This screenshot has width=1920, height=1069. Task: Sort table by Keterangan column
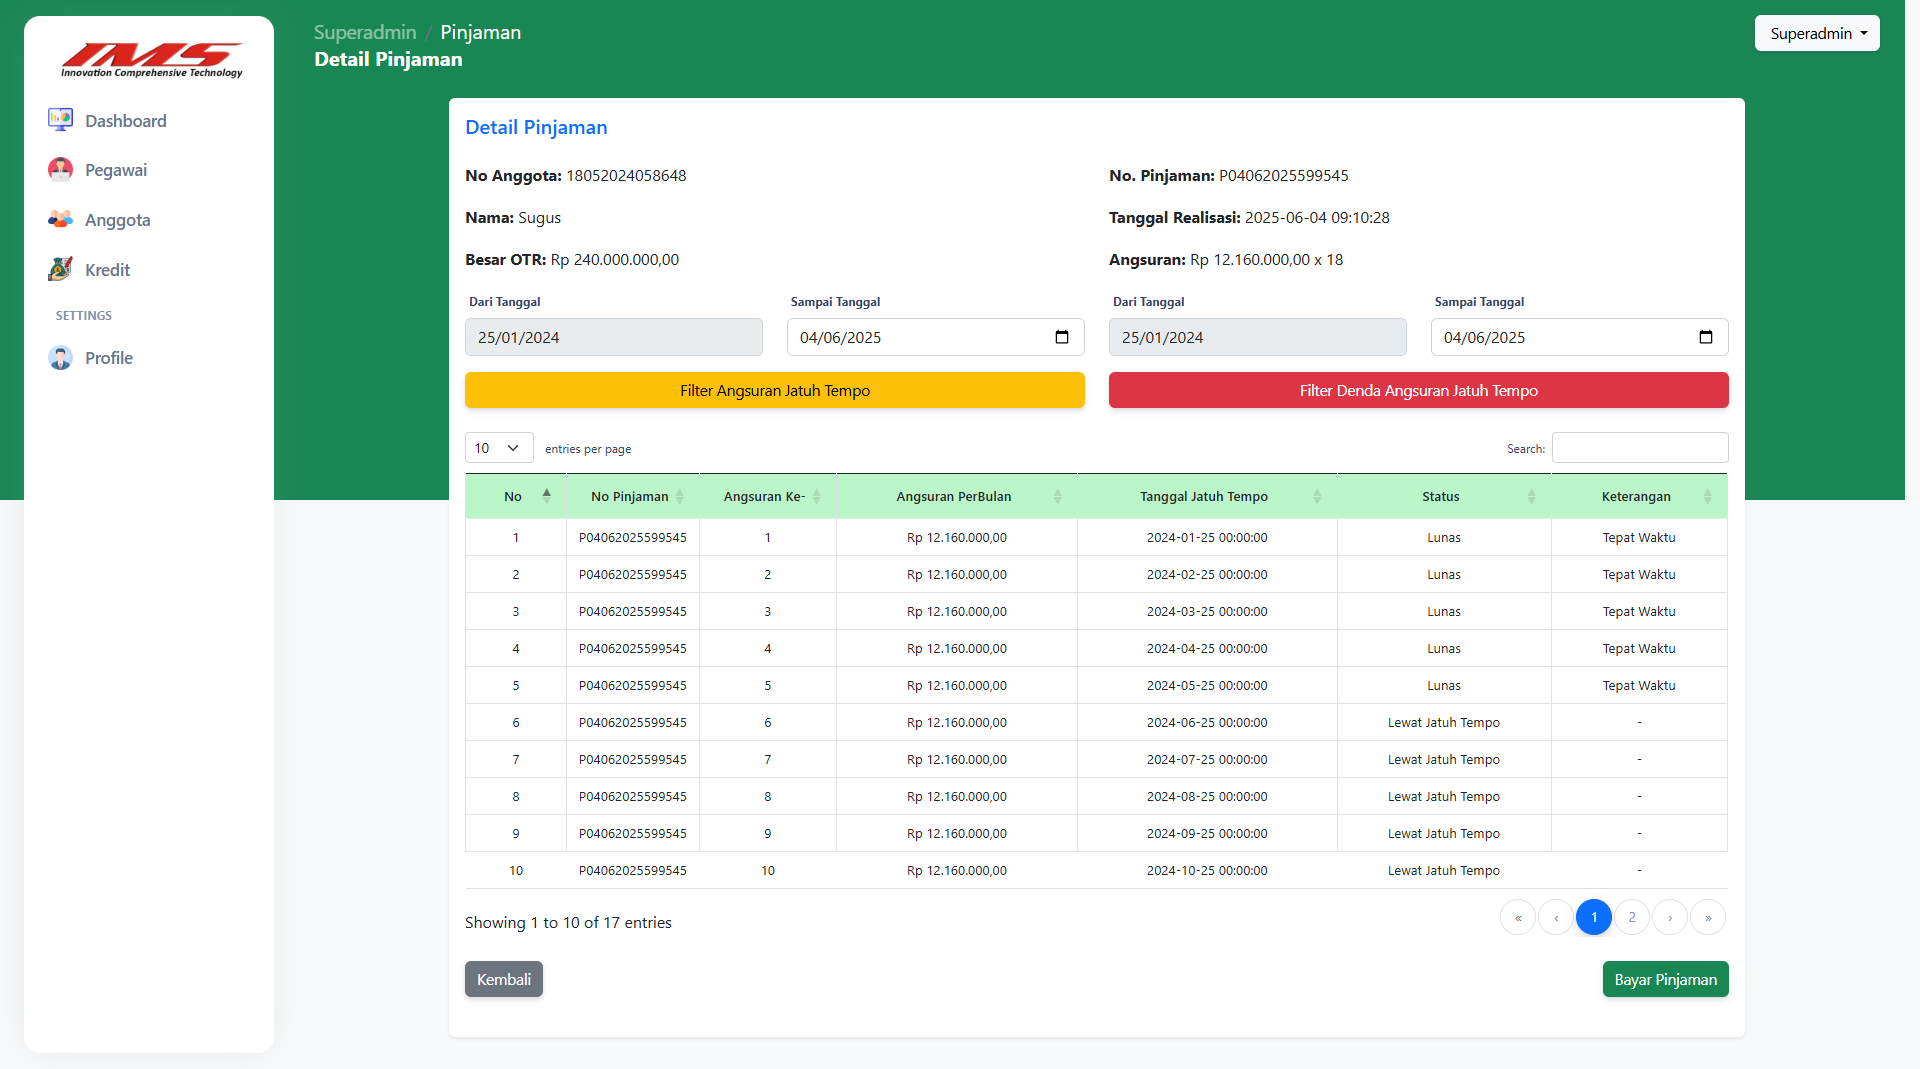(x=1639, y=496)
